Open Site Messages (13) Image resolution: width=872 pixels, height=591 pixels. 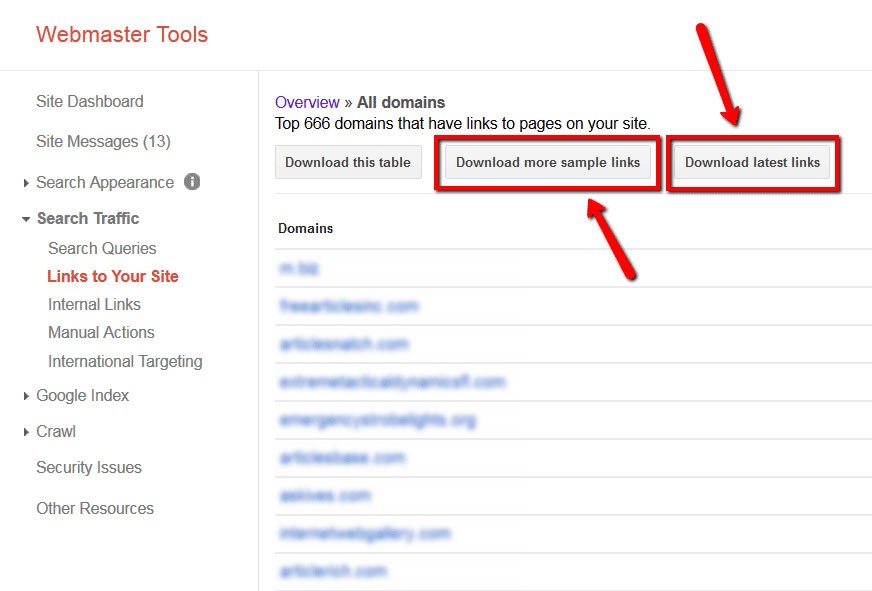pos(103,141)
